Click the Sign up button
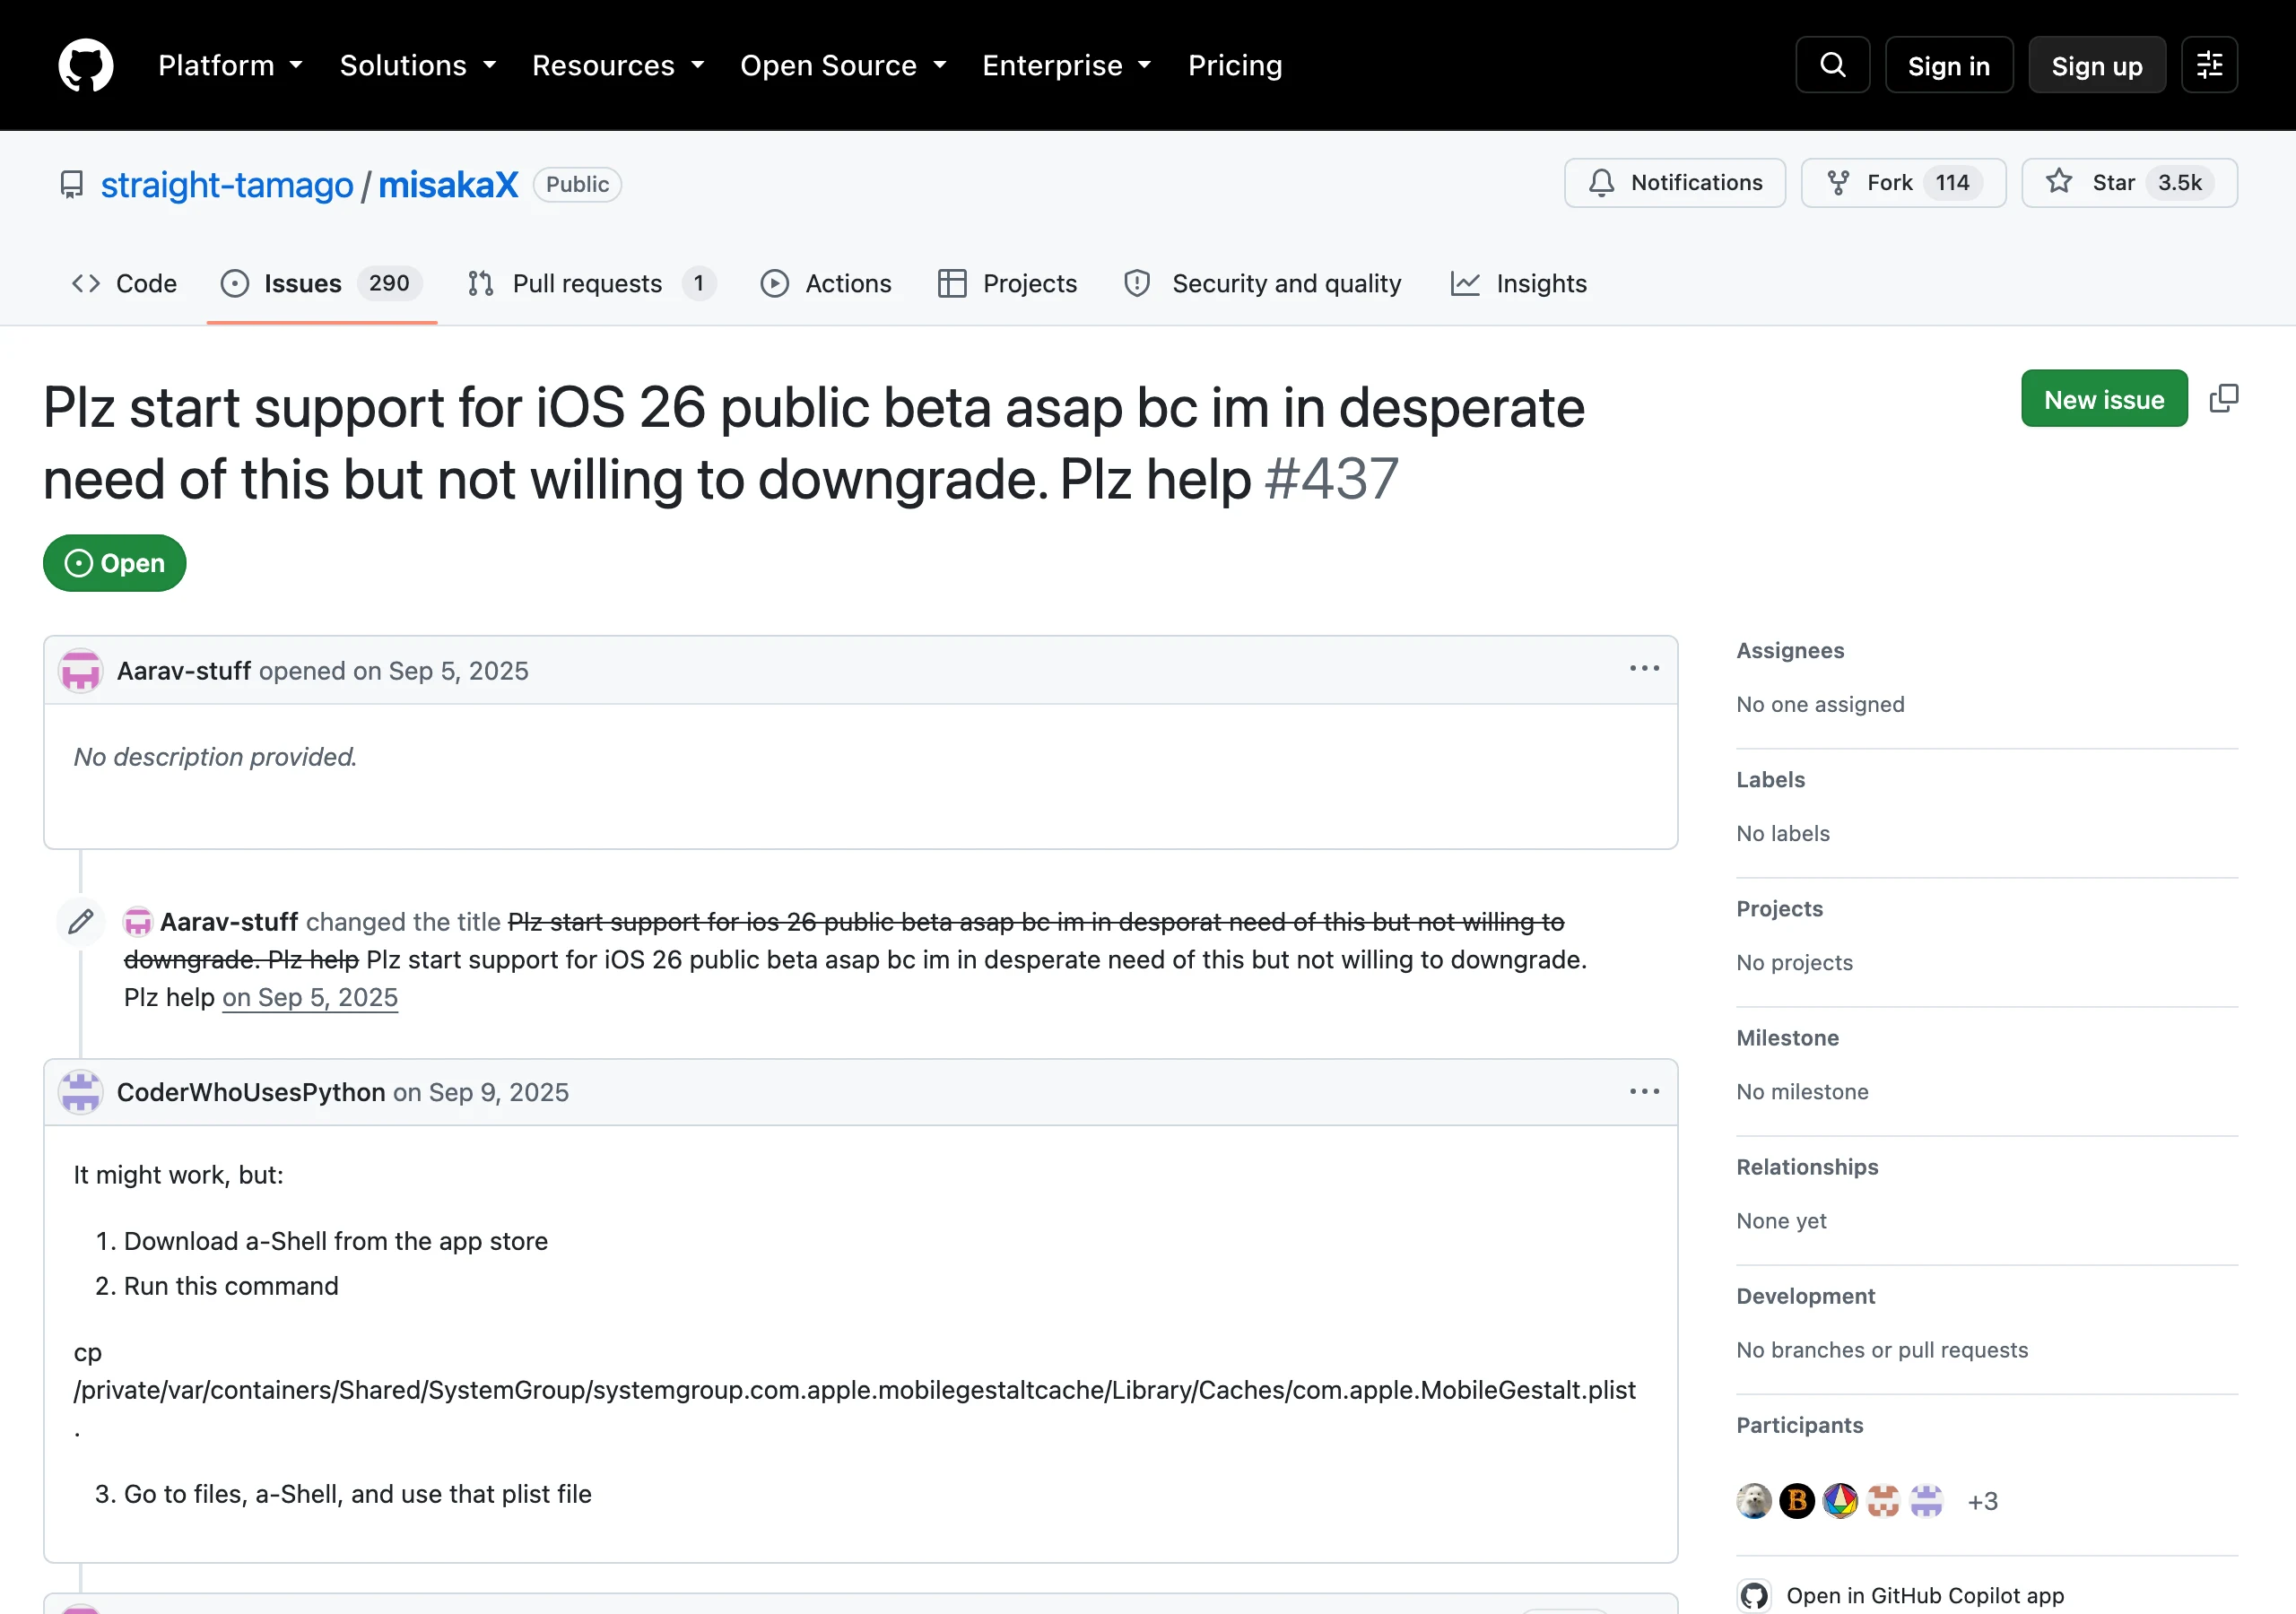Viewport: 2296px width, 1614px height. tap(2097, 65)
